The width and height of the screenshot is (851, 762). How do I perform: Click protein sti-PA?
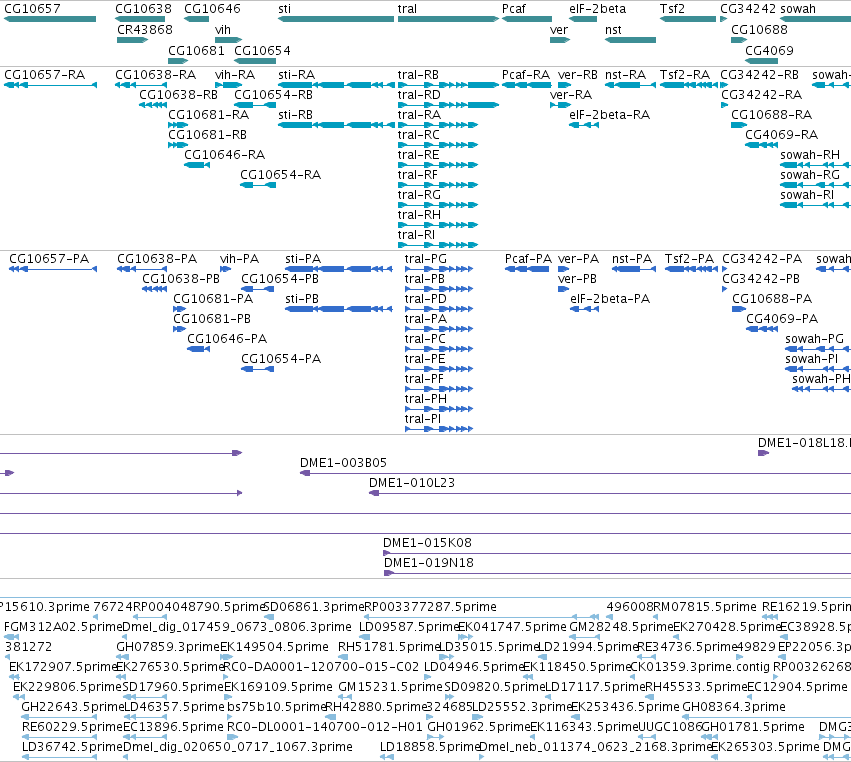pos(339,269)
